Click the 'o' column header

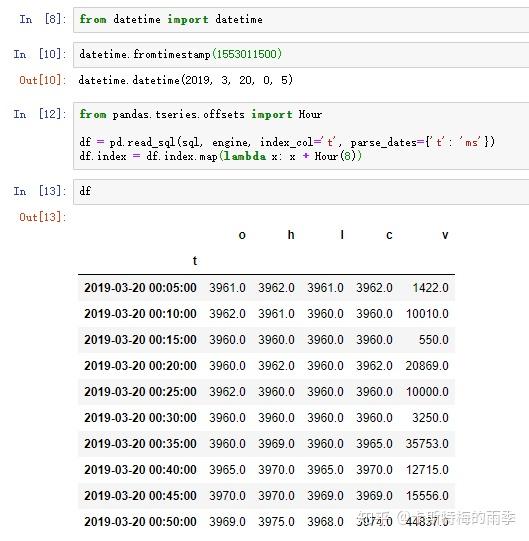[242, 235]
